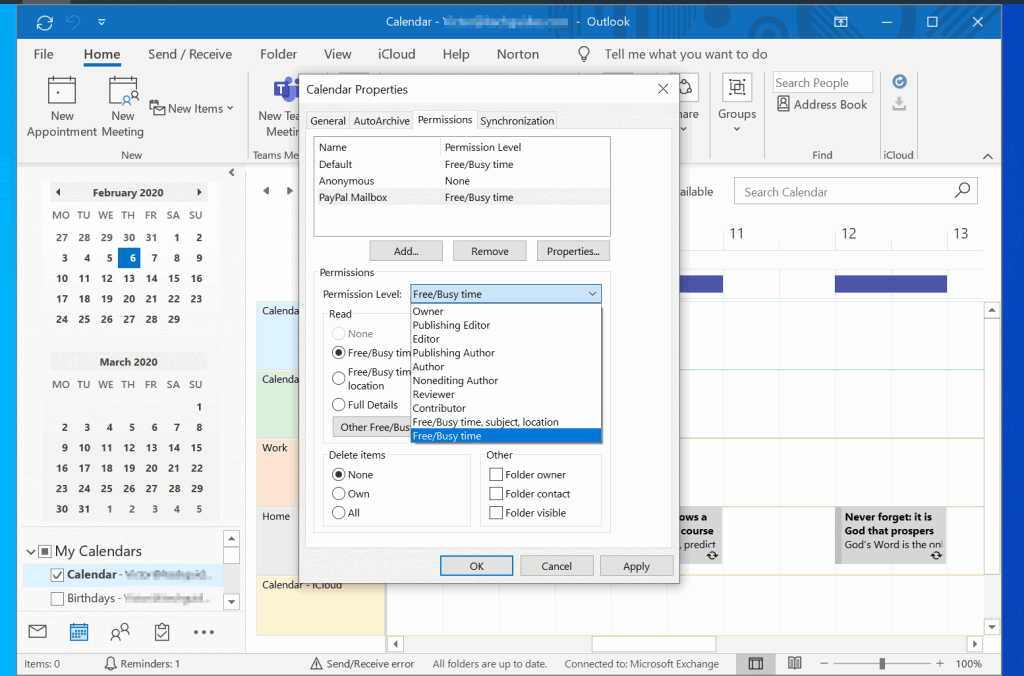The width and height of the screenshot is (1024, 676).
Task: Open the Send / Receive ribbon tab
Action: coord(190,54)
